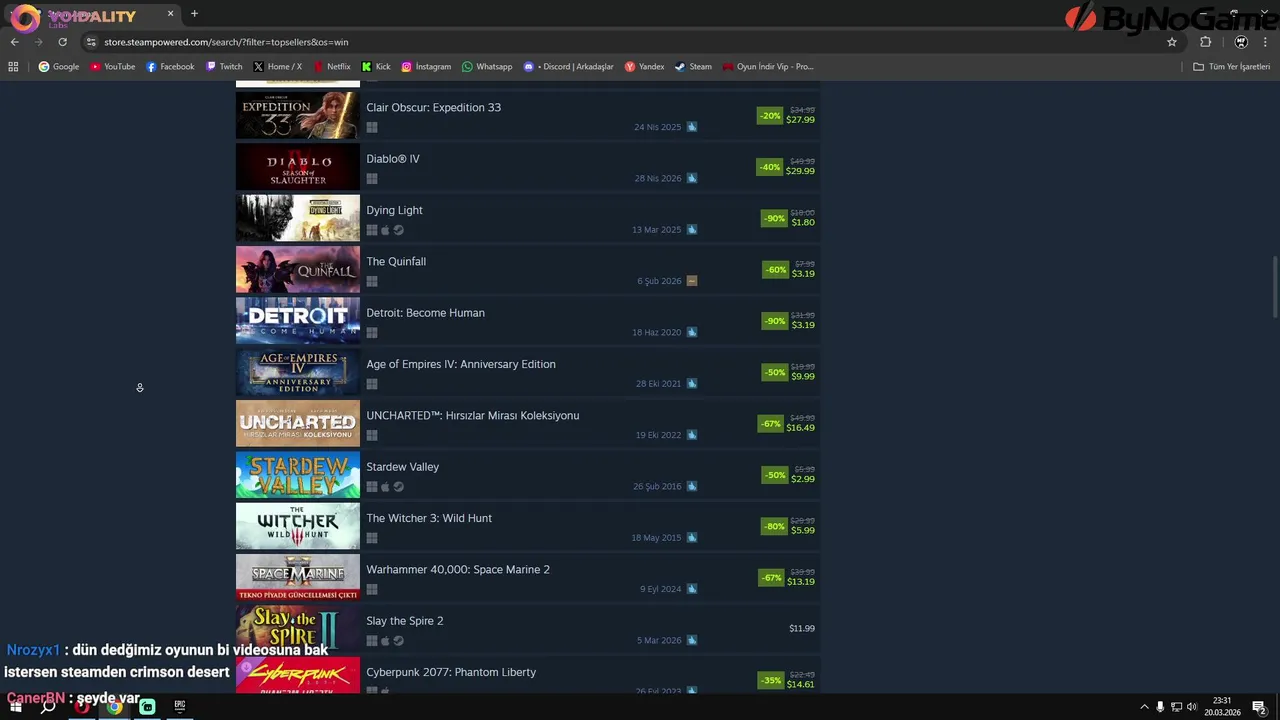Open the Tüm Yer İşaretleri folder
The image size is (1280, 720).
[1232, 67]
